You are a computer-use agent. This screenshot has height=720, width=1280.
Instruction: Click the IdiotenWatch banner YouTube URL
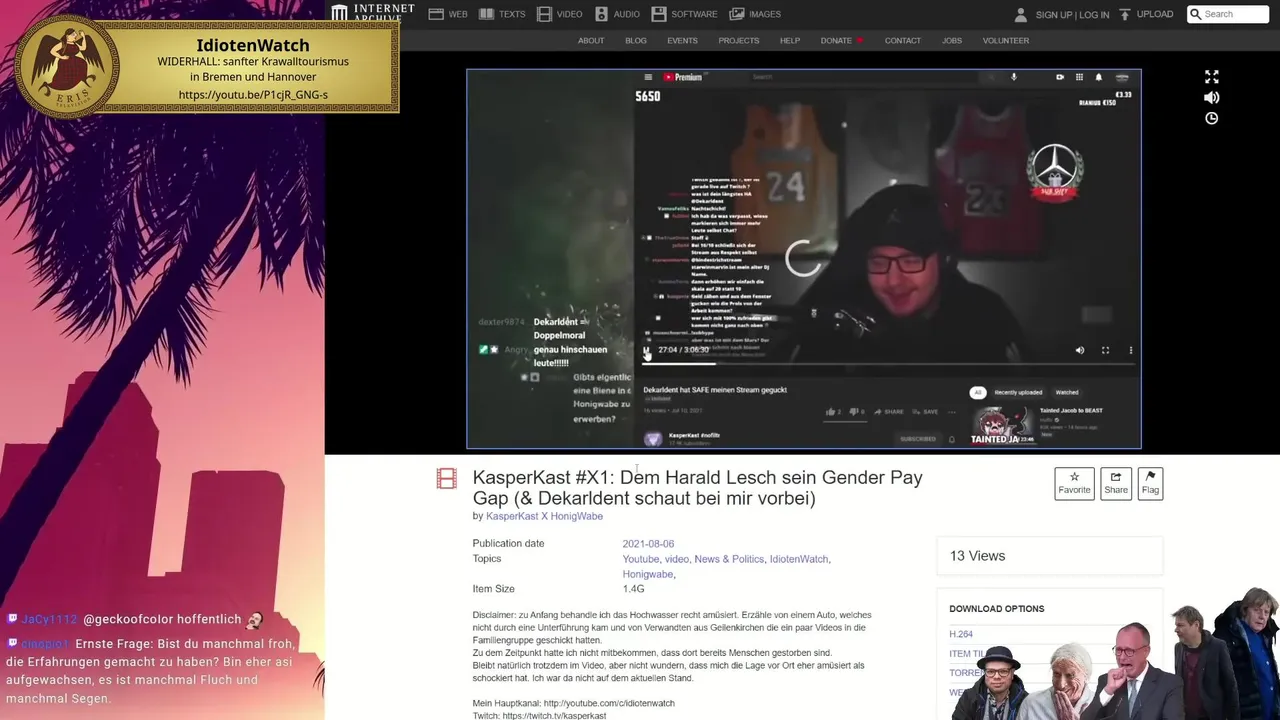[x=253, y=95]
